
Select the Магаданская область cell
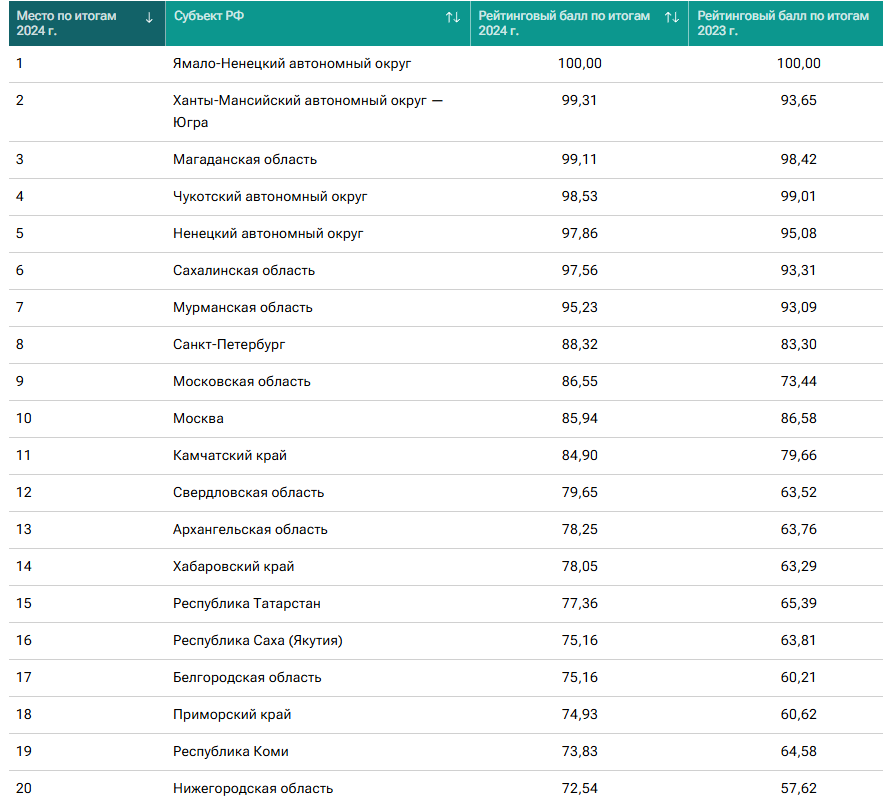click(x=245, y=159)
